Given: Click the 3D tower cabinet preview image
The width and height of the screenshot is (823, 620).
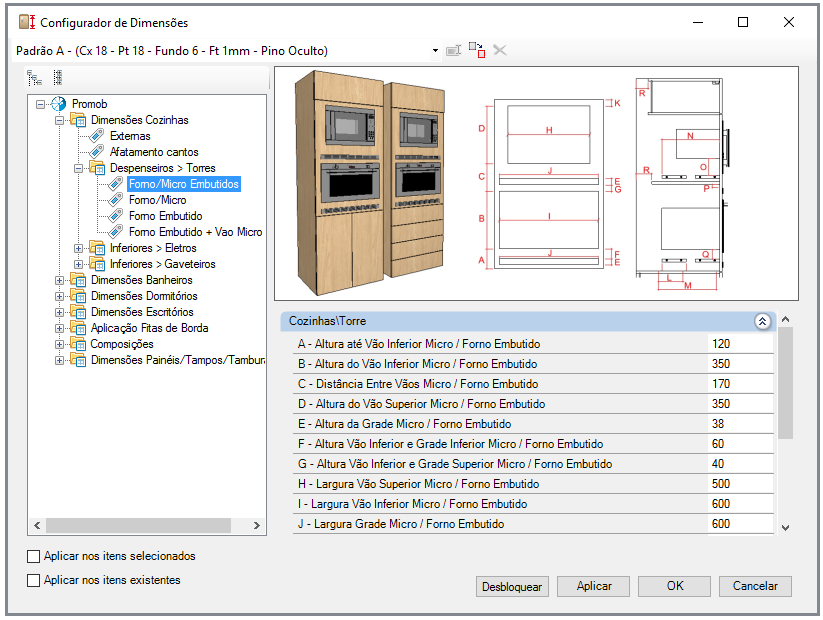Looking at the screenshot, I should click(x=370, y=183).
